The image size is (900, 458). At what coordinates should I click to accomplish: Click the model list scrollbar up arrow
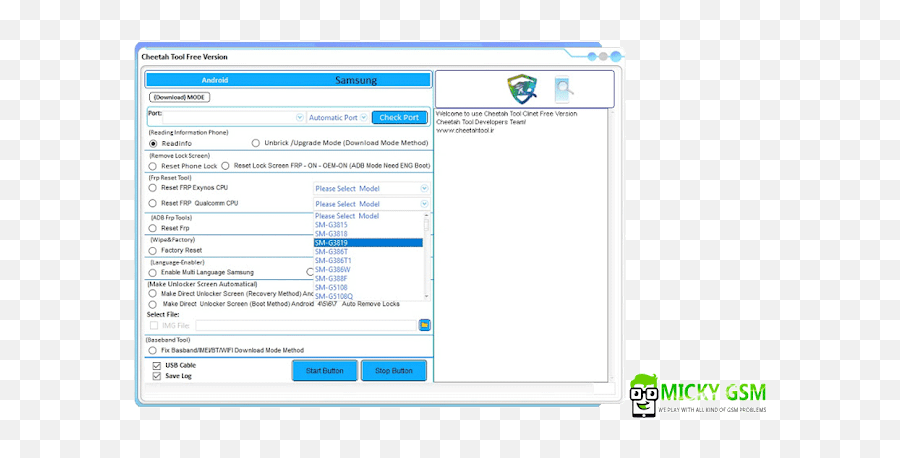click(x=426, y=215)
